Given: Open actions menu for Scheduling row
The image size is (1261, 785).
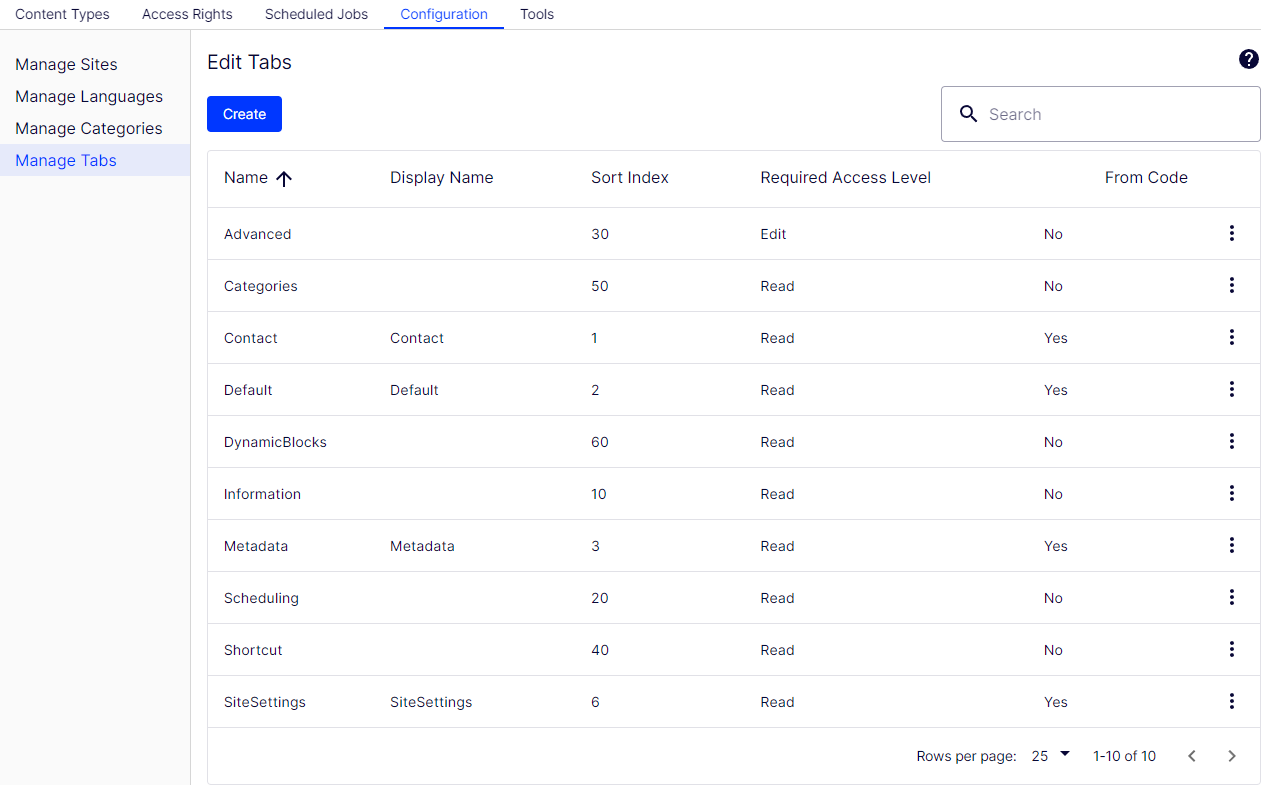Looking at the screenshot, I should coord(1231,597).
